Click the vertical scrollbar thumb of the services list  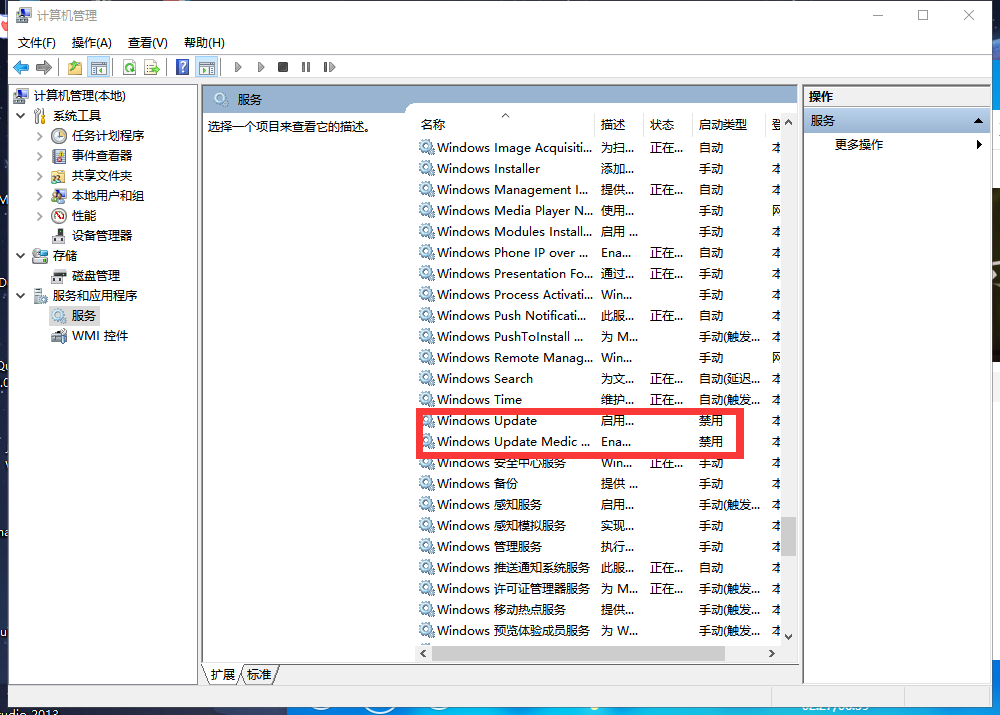789,536
